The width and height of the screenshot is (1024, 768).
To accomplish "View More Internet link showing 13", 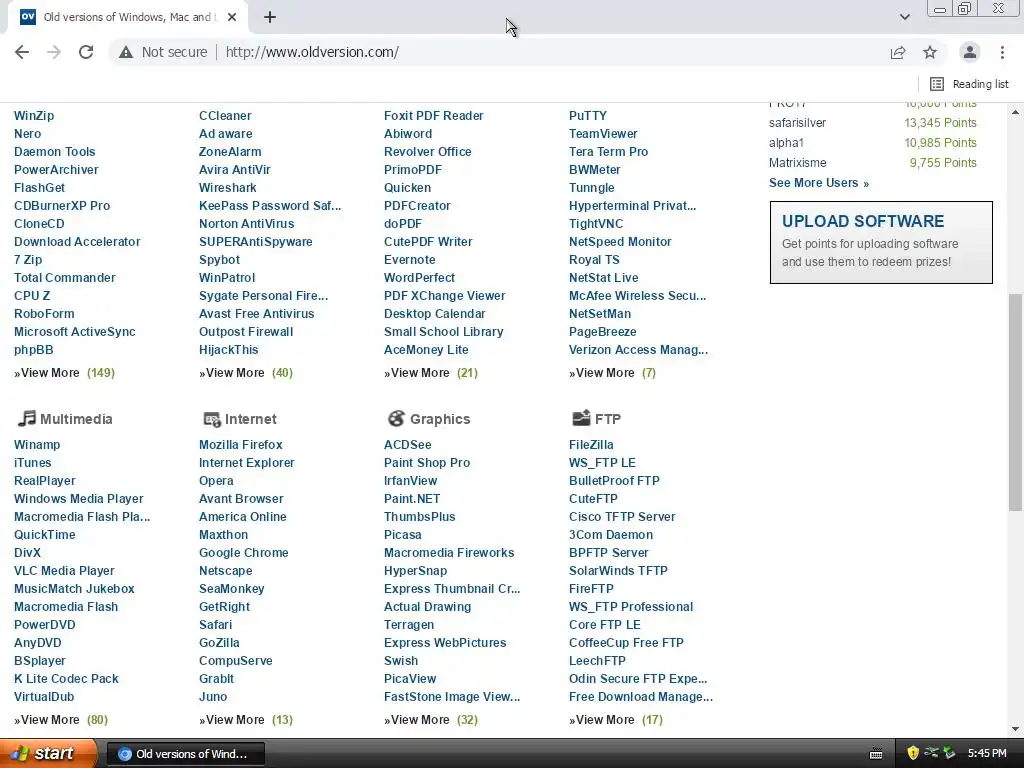I will 246,720.
